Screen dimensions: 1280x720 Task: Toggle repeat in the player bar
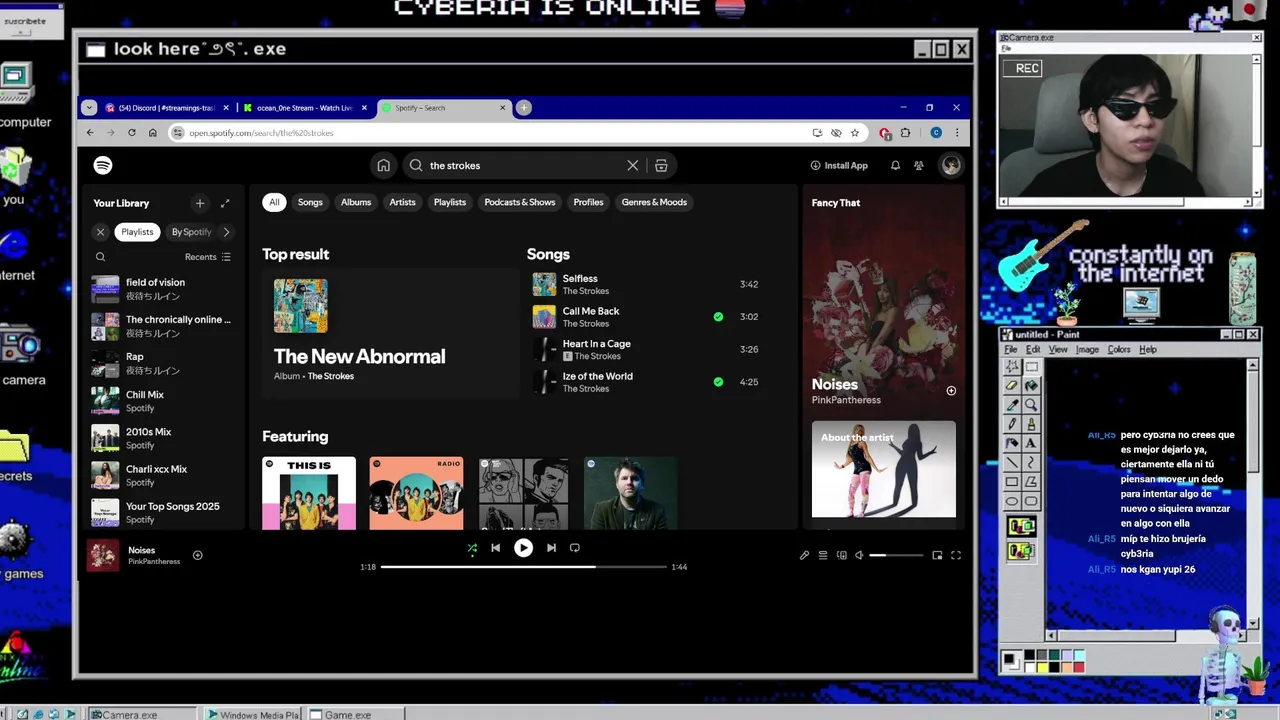click(574, 548)
